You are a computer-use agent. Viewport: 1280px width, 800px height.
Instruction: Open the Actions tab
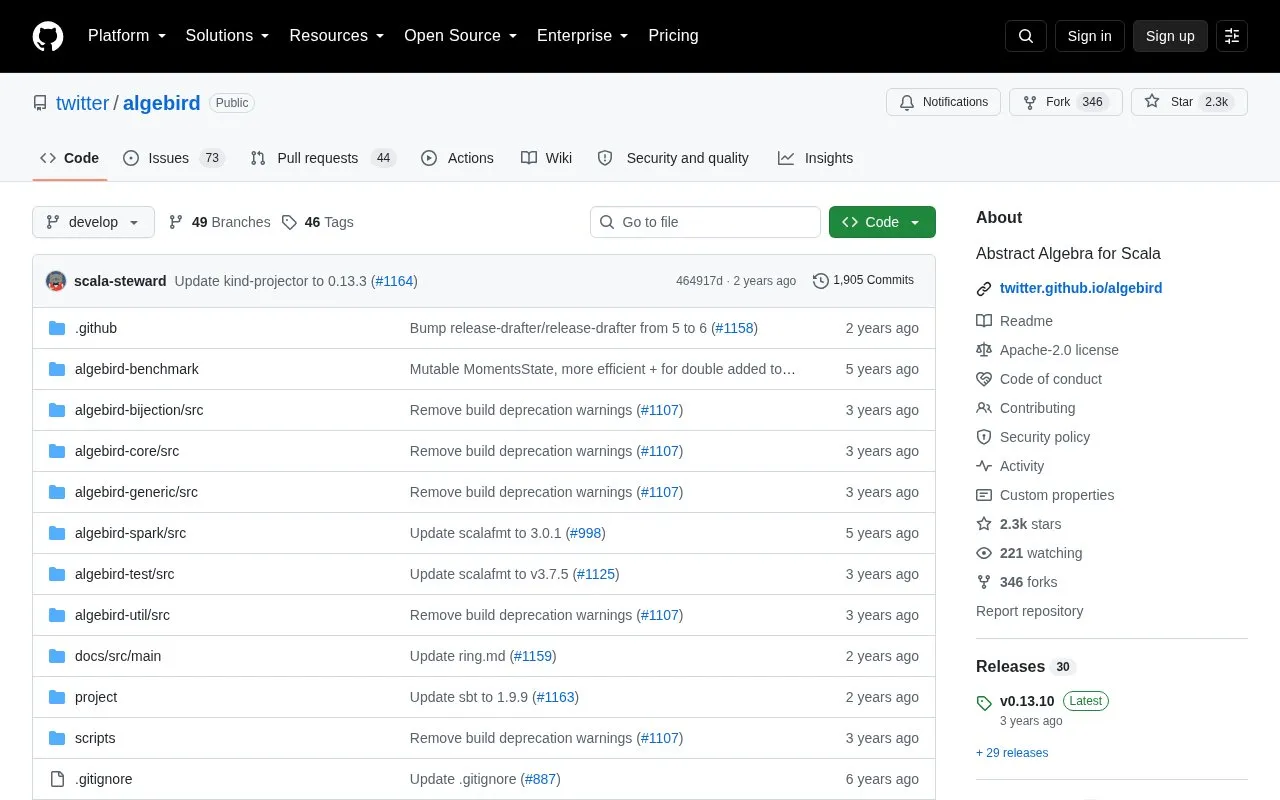point(457,158)
